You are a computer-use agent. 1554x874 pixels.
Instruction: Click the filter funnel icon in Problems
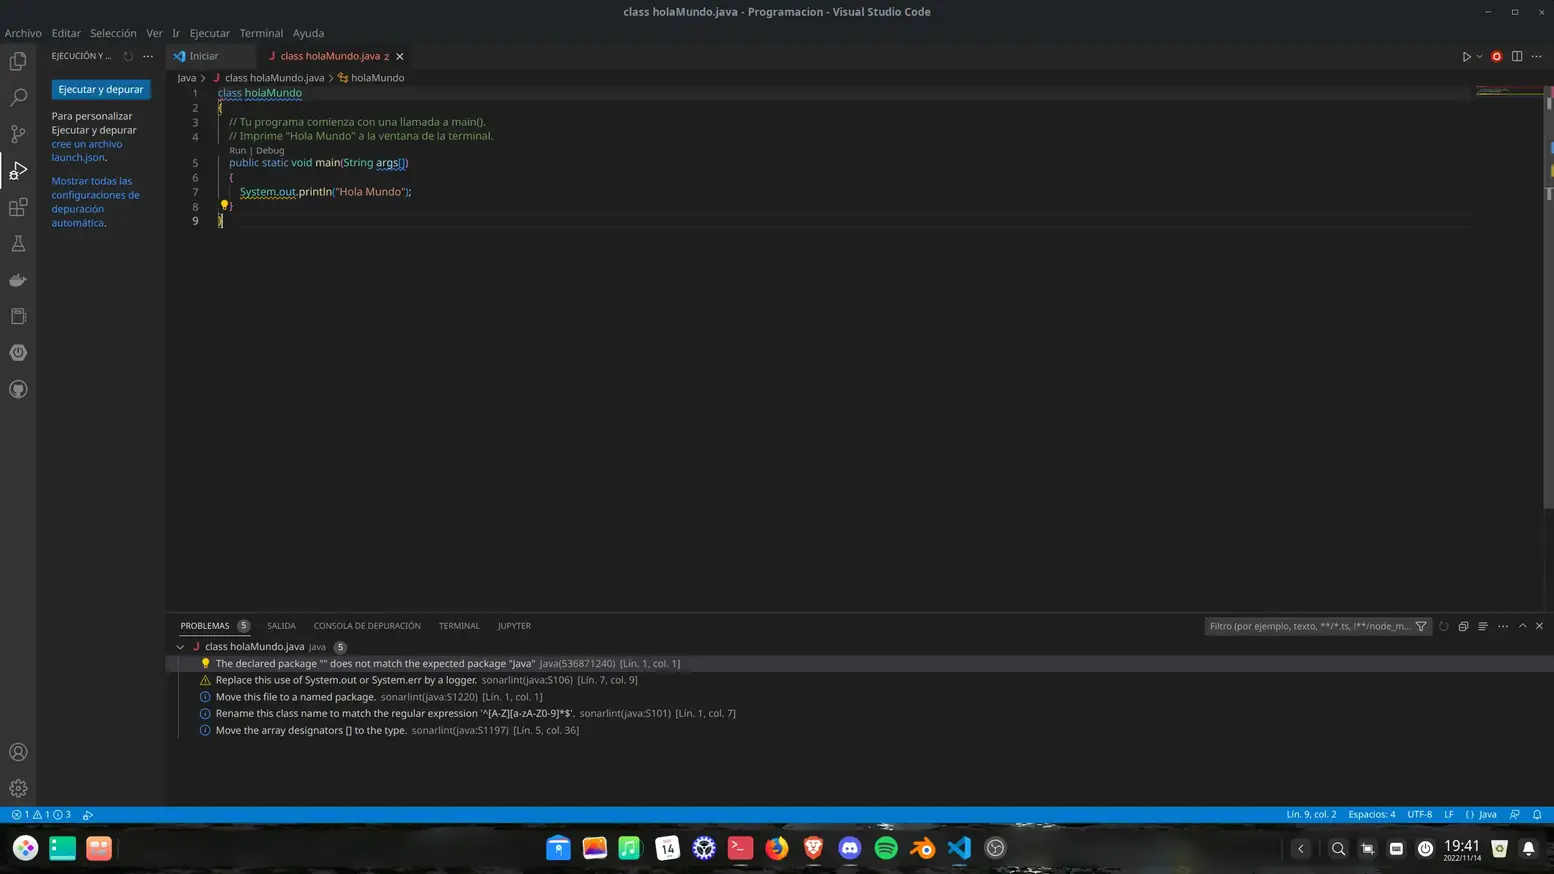tap(1421, 626)
